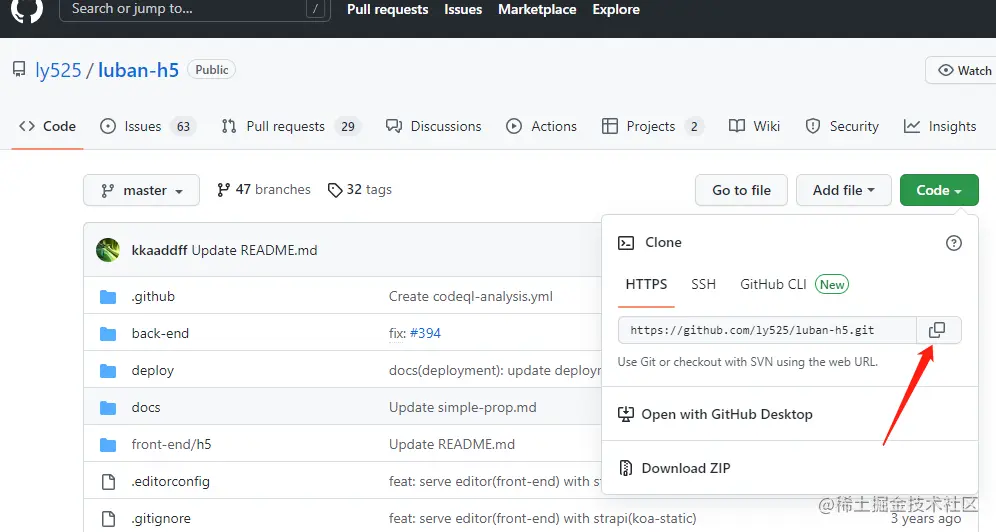996x532 pixels.
Task: Open the GitHub logo homepage
Action: 27,9
